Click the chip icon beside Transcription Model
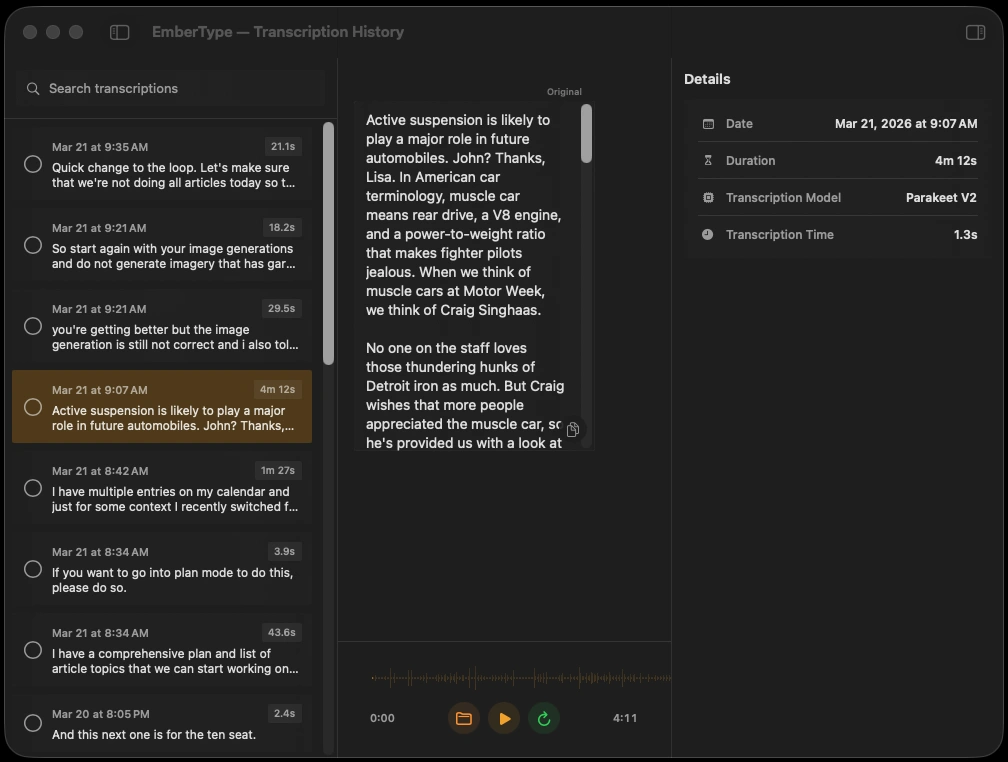Viewport: 1008px width, 762px height. (x=708, y=198)
